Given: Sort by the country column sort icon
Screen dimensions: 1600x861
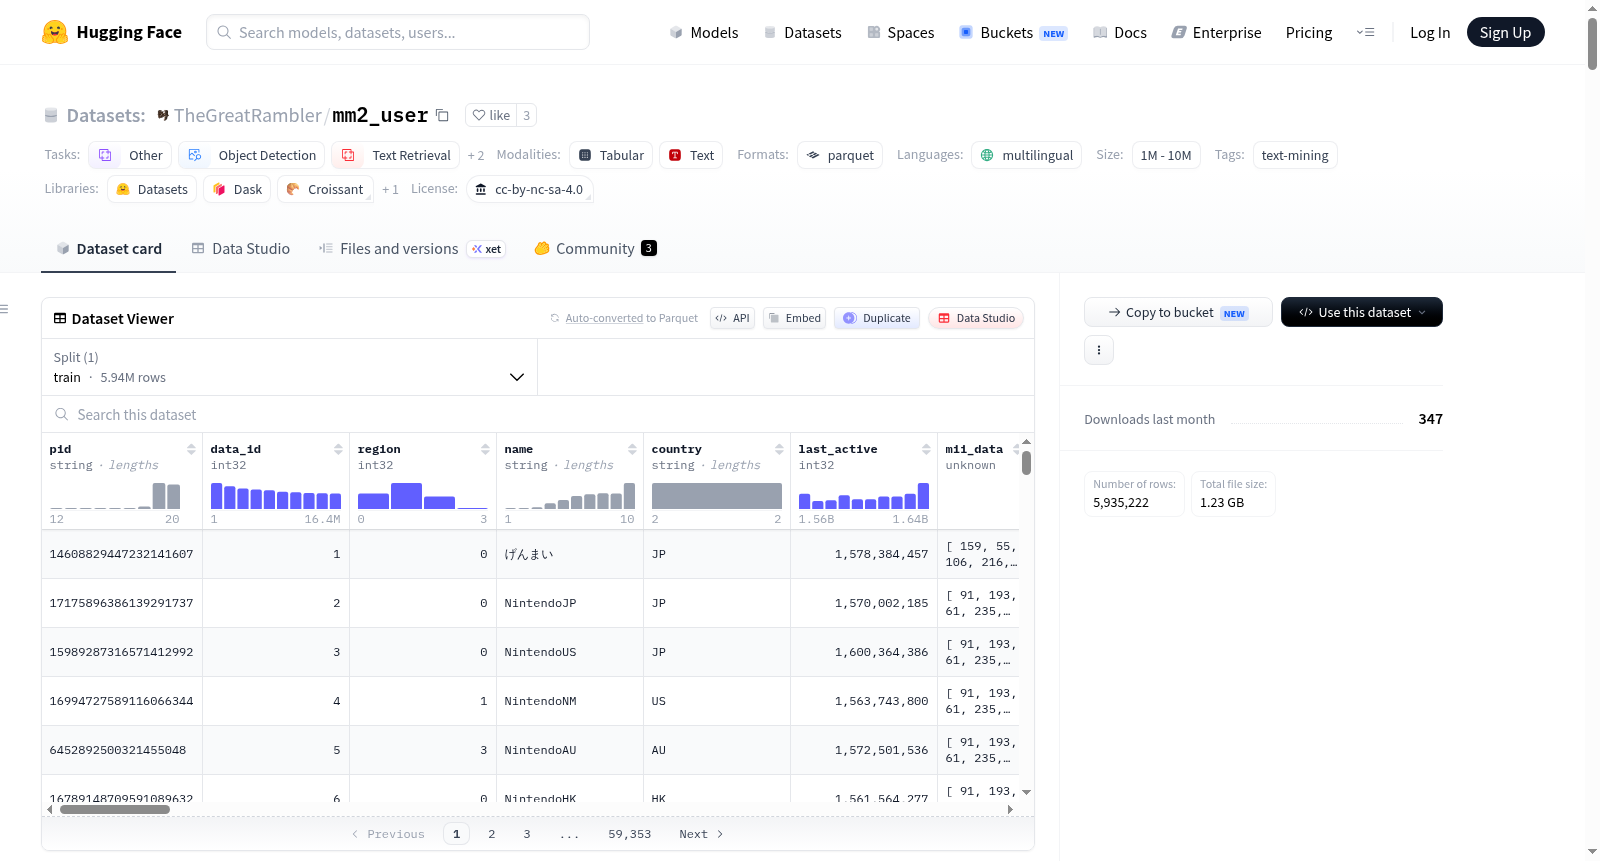Looking at the screenshot, I should [x=779, y=449].
